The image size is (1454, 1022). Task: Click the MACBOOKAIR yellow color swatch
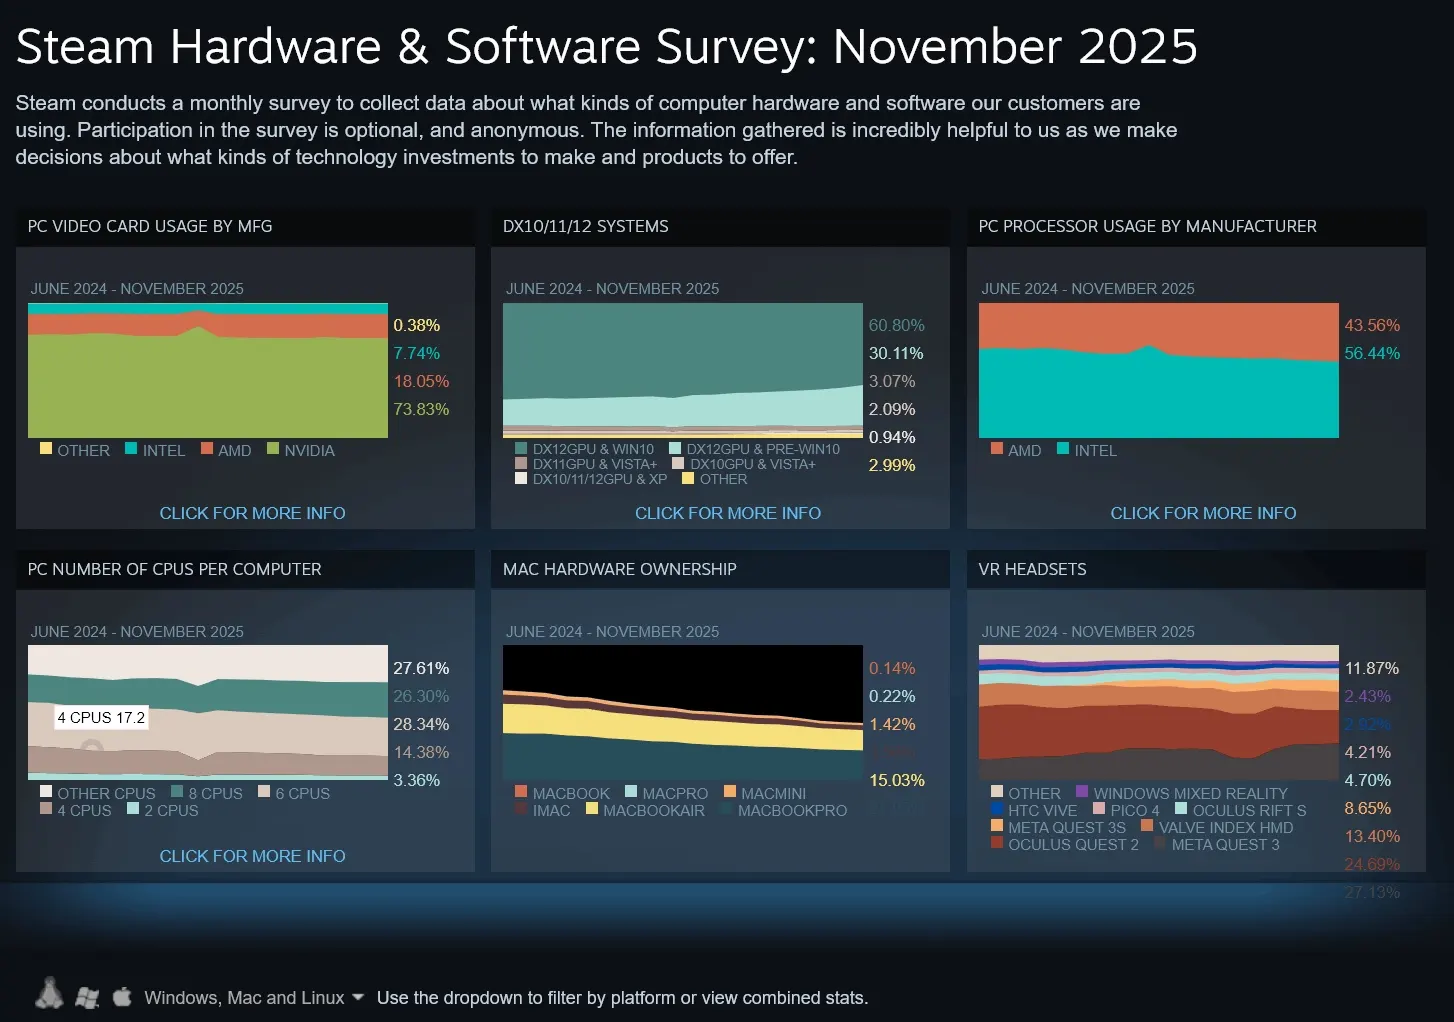pyautogui.click(x=591, y=810)
